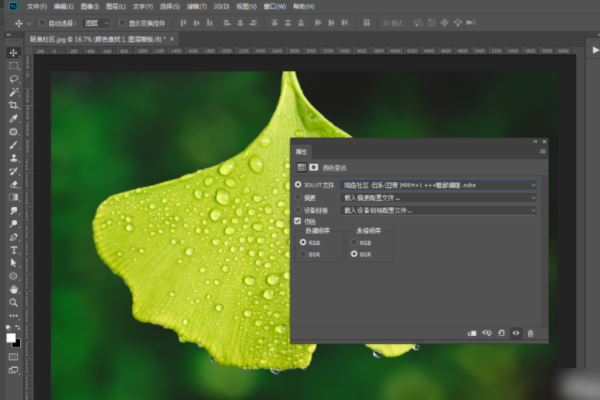Image resolution: width=600 pixels, height=400 pixels.
Task: Open Move tool preset picker arrow
Action: [29, 24]
